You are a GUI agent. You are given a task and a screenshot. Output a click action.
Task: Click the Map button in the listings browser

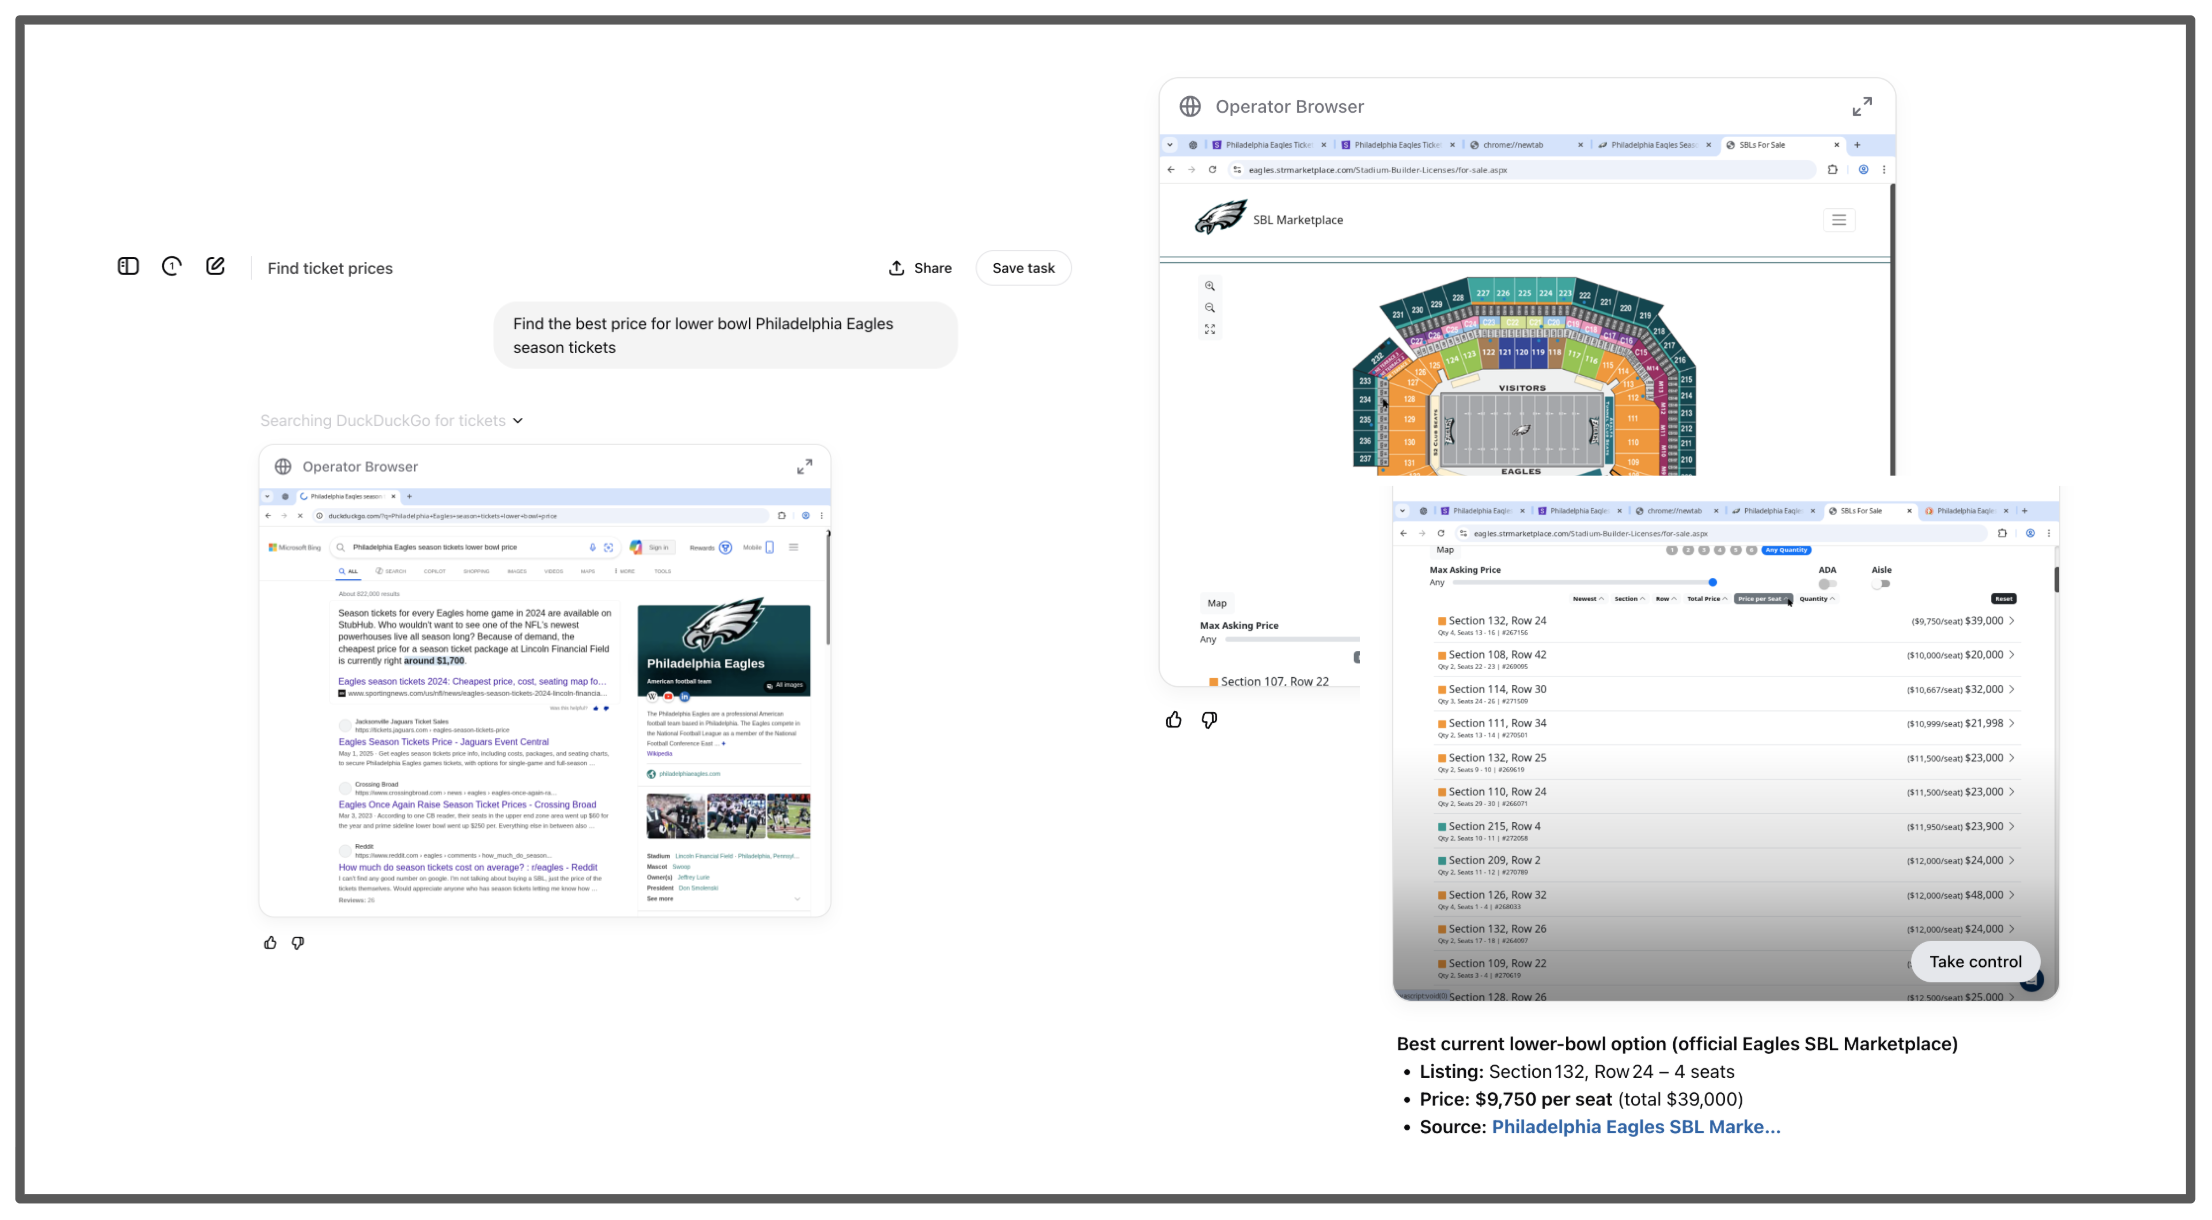pyautogui.click(x=1445, y=550)
